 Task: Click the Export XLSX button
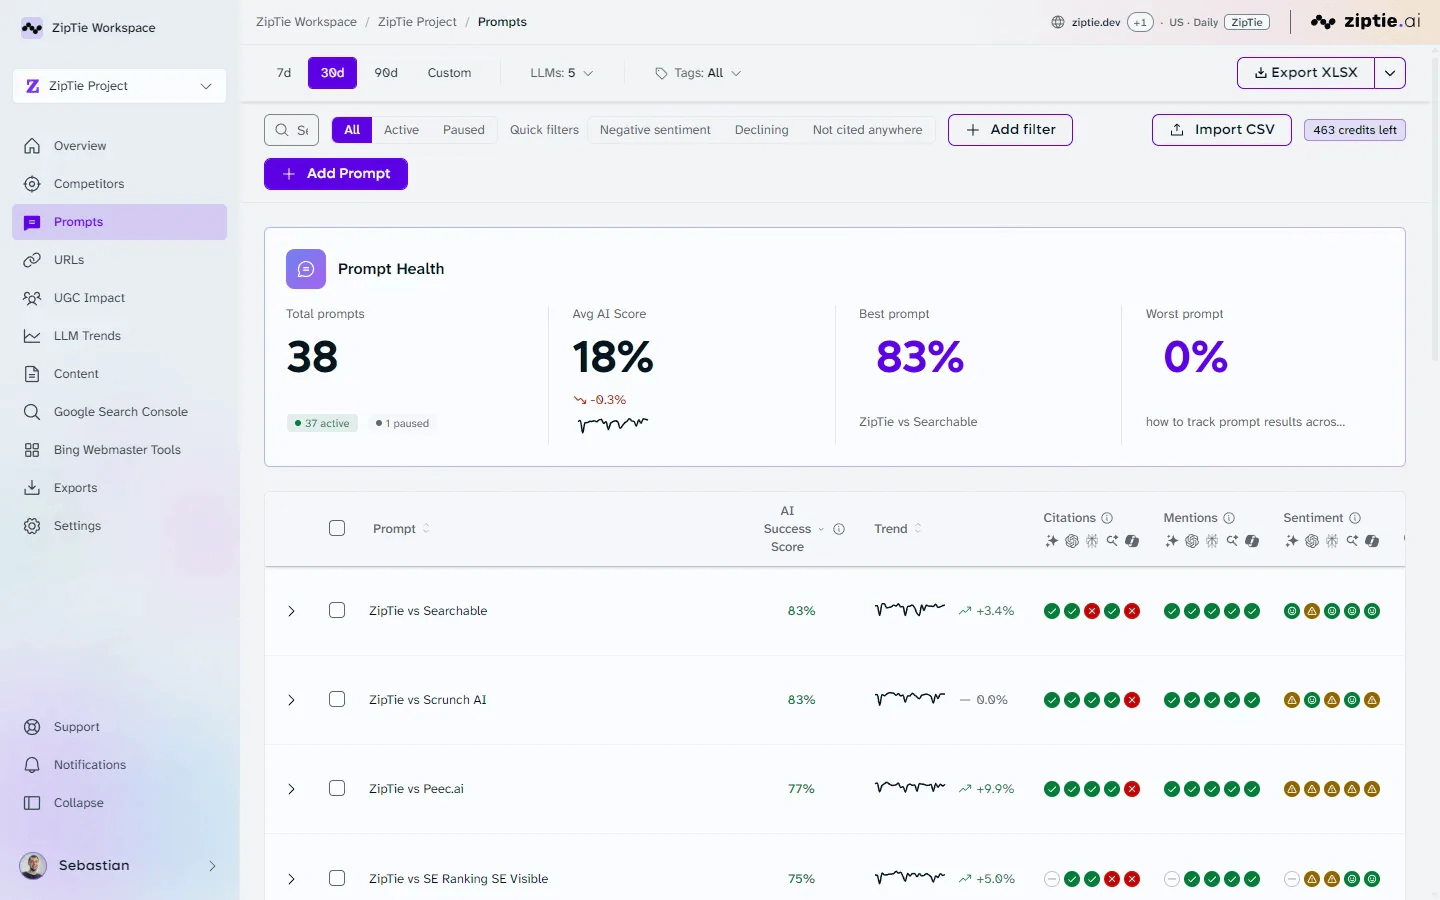click(x=1306, y=73)
